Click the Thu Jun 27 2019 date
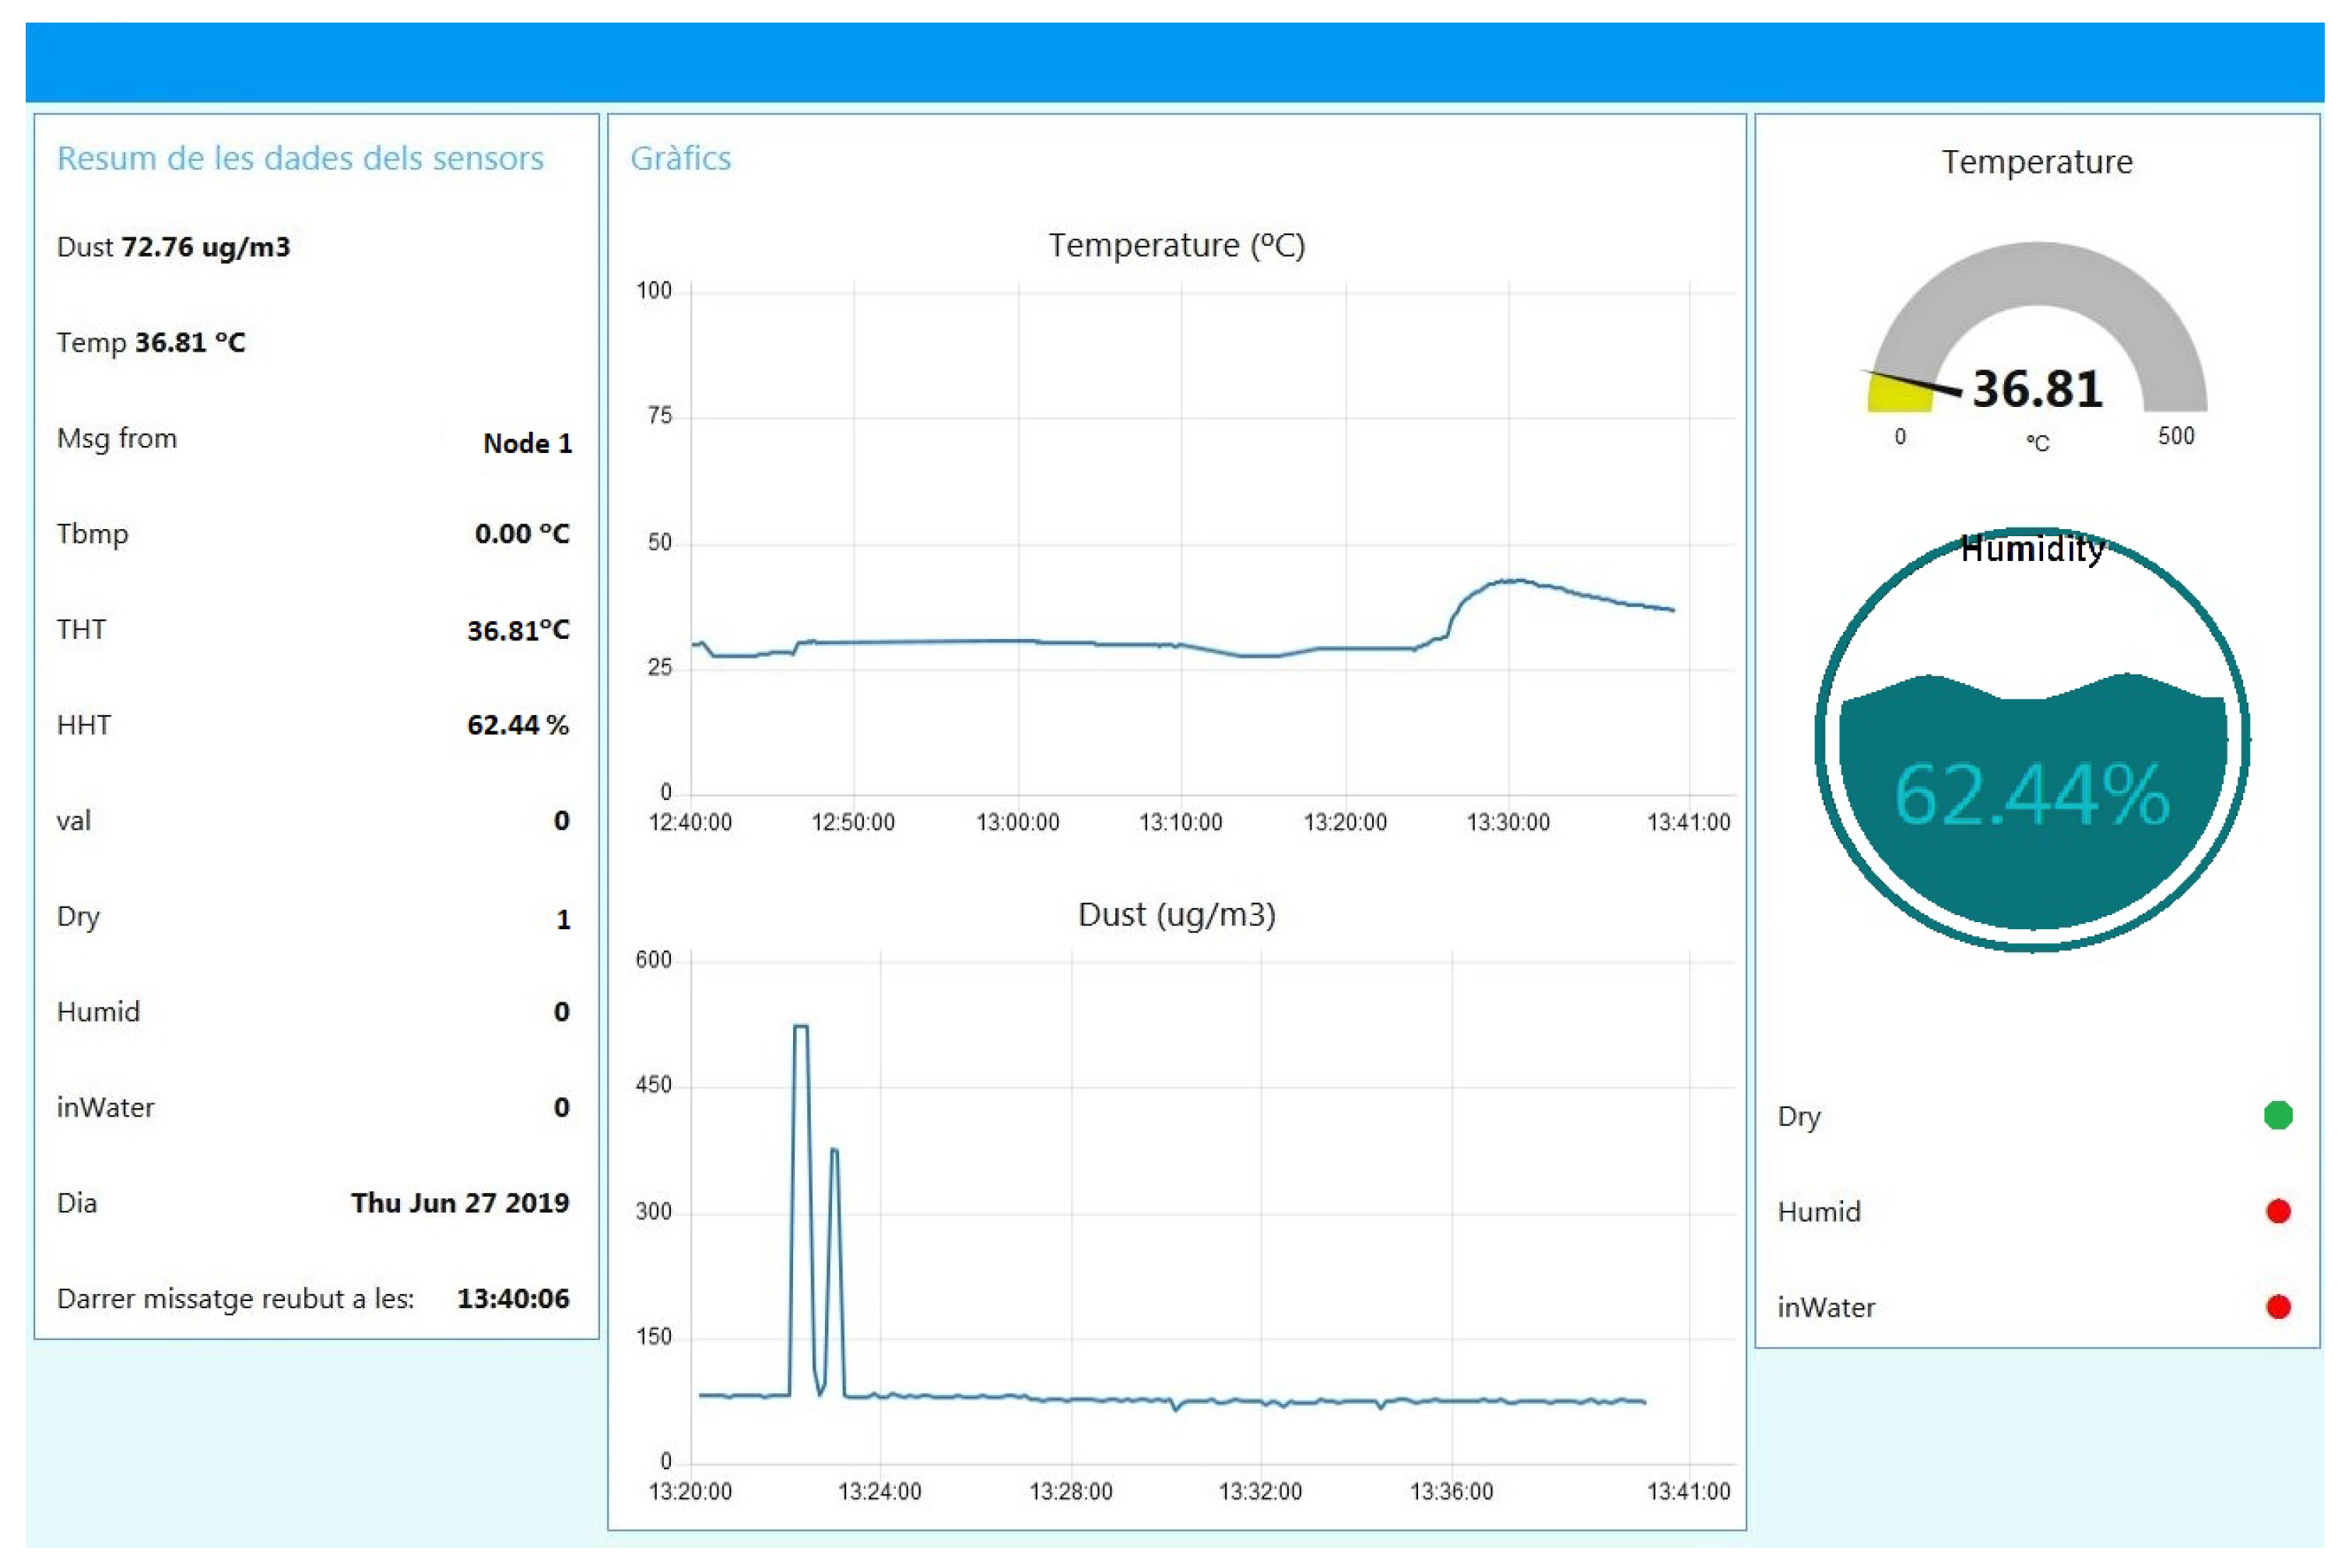The height and width of the screenshot is (1568, 2352). (459, 1202)
